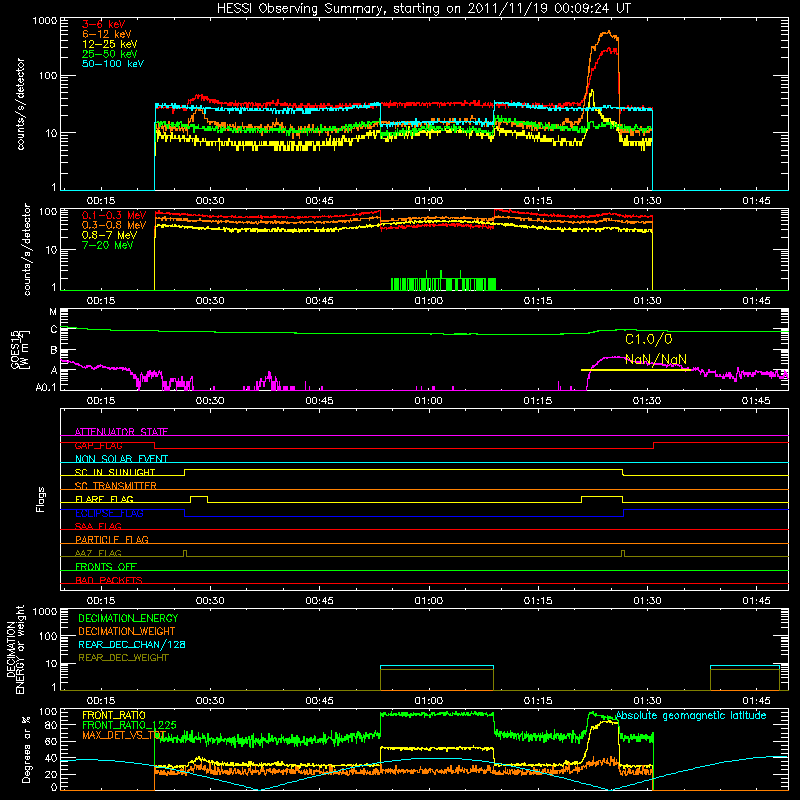Select the GAP_FLAG label

point(98,445)
